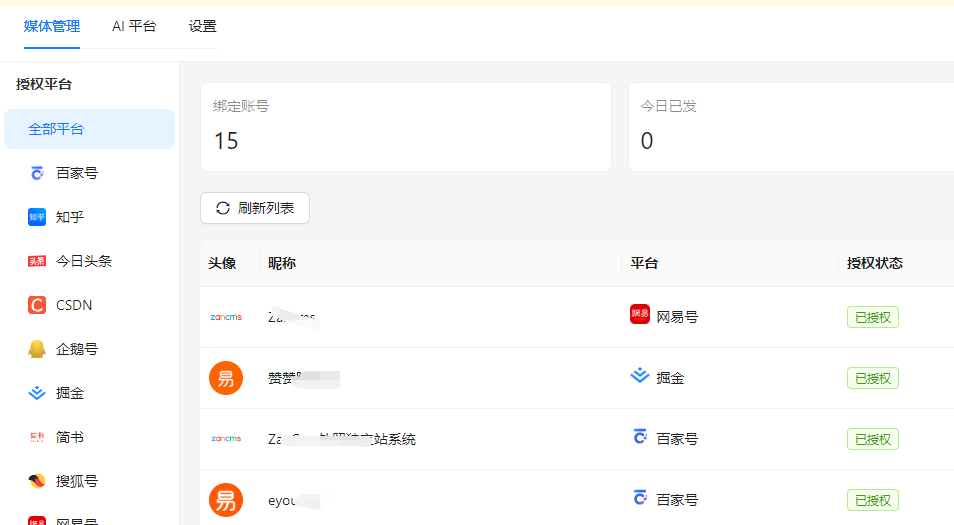The width and height of the screenshot is (954, 525).
Task: Click the orange avatar in eyou row
Action: [226, 500]
